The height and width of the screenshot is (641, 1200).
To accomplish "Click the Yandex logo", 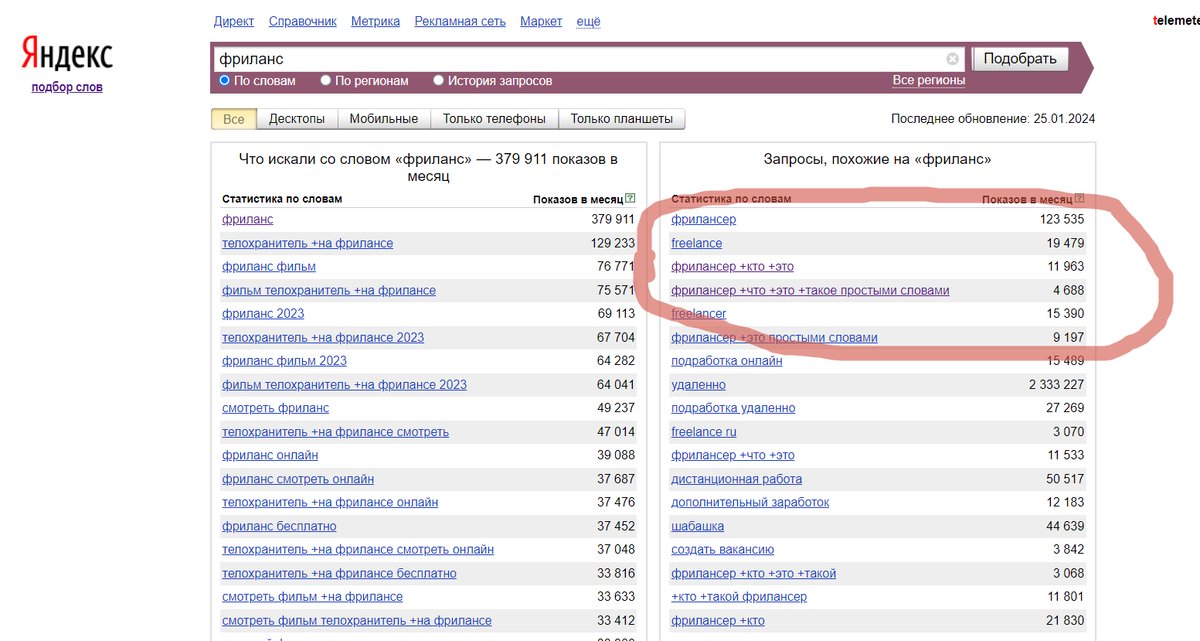I will pos(67,54).
